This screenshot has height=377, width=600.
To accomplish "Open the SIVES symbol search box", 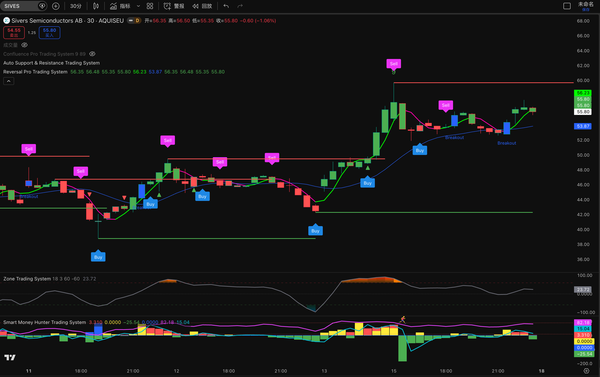I will point(23,6).
